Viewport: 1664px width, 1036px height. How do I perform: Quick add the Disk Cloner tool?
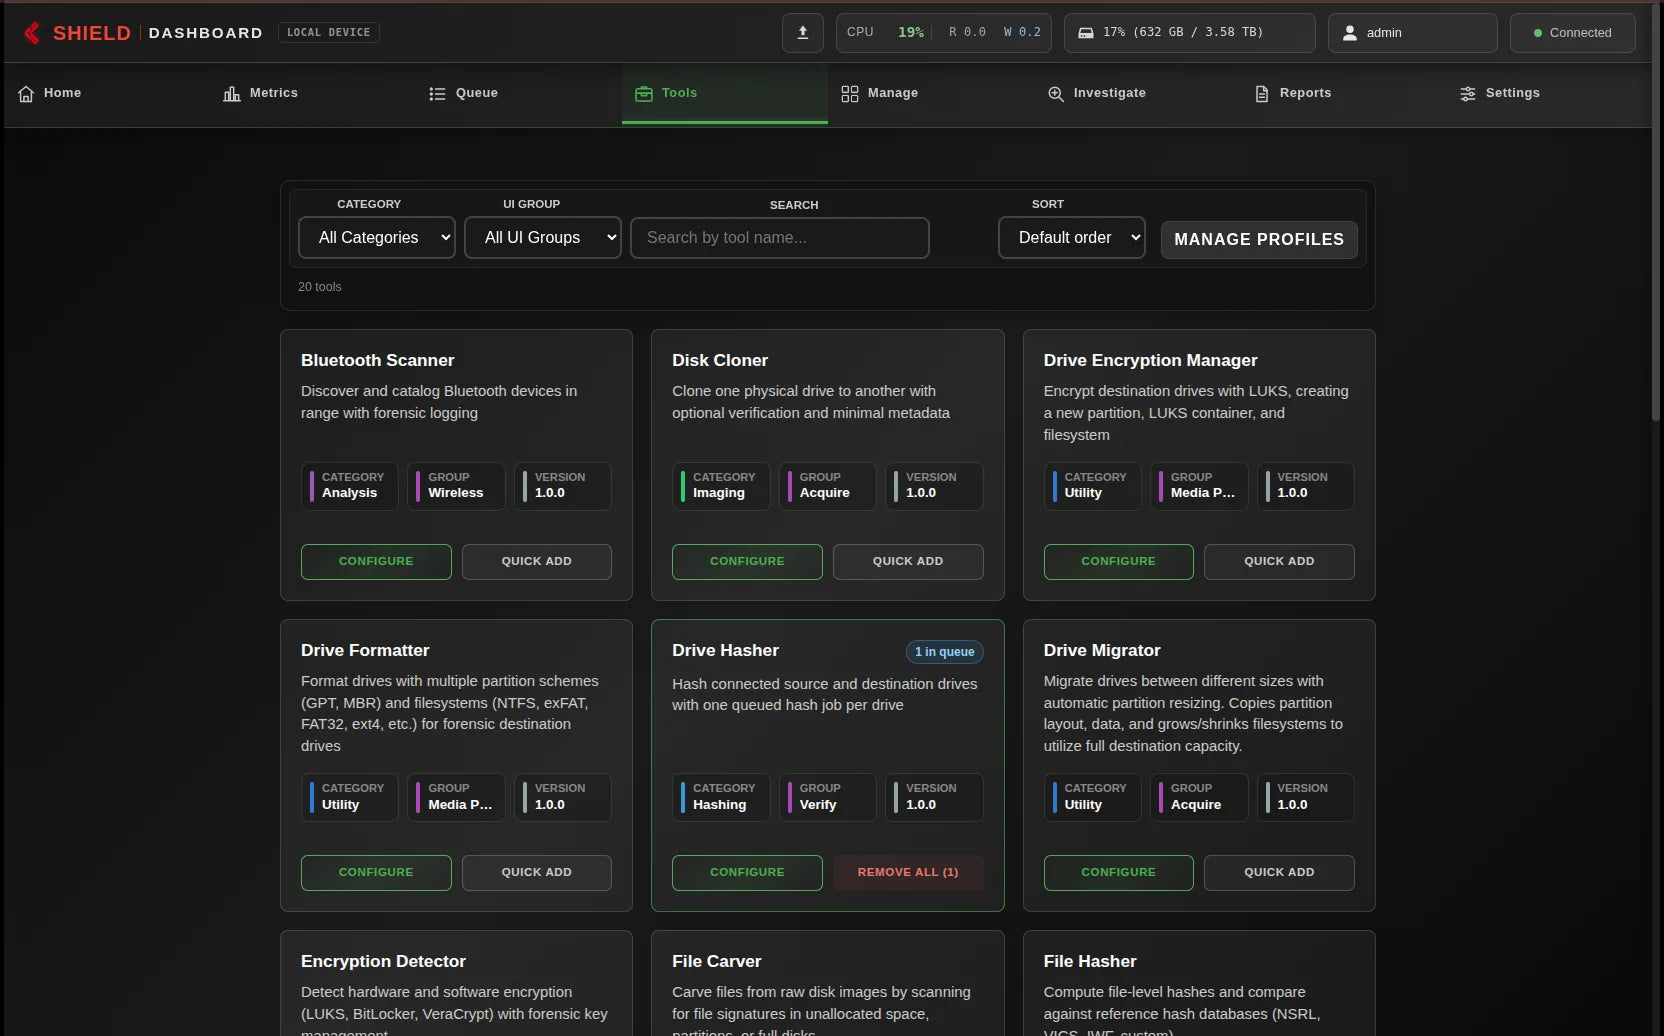pos(908,562)
